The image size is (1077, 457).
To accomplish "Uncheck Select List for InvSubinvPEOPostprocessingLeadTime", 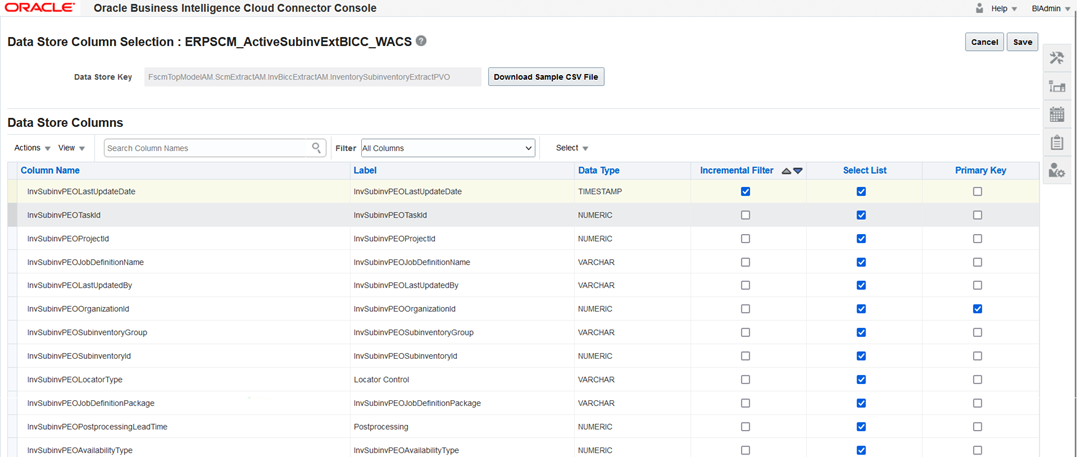I will (x=861, y=427).
